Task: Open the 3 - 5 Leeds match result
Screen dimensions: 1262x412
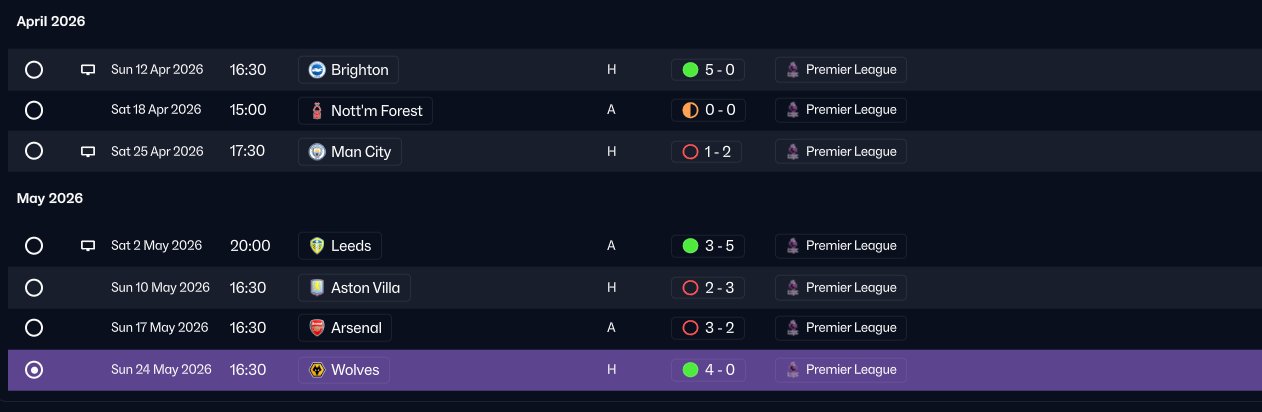Action: point(707,246)
